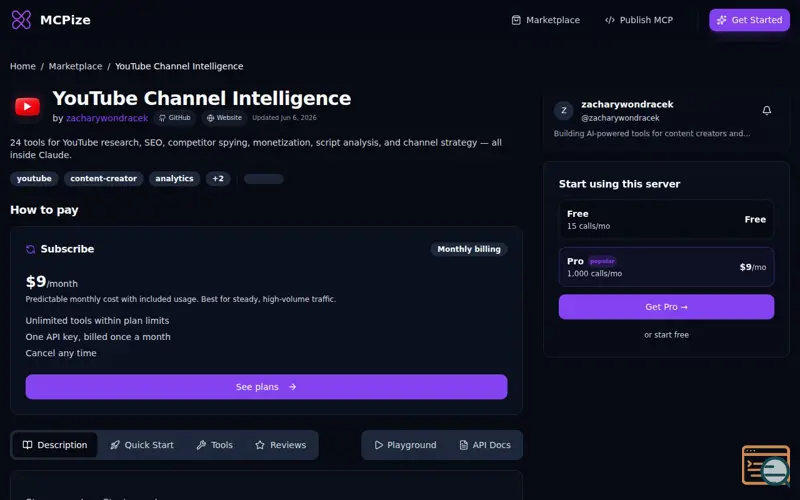800x500 pixels.
Task: Select the analytics tag
Action: pyautogui.click(x=174, y=179)
